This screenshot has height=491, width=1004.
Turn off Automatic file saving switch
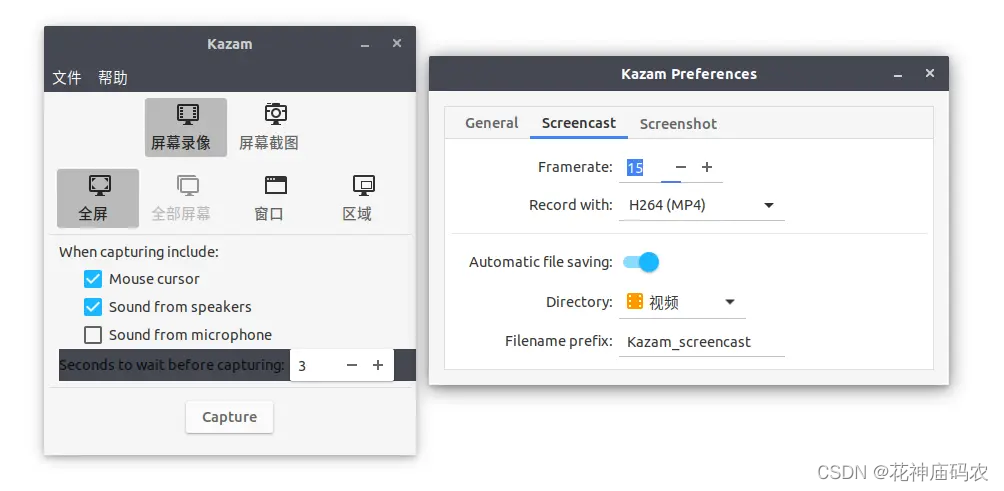[x=640, y=262]
